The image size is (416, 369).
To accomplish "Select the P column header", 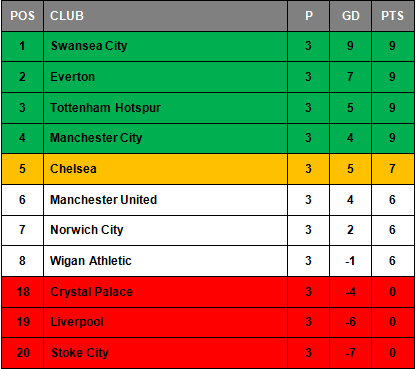I will pyautogui.click(x=309, y=16).
